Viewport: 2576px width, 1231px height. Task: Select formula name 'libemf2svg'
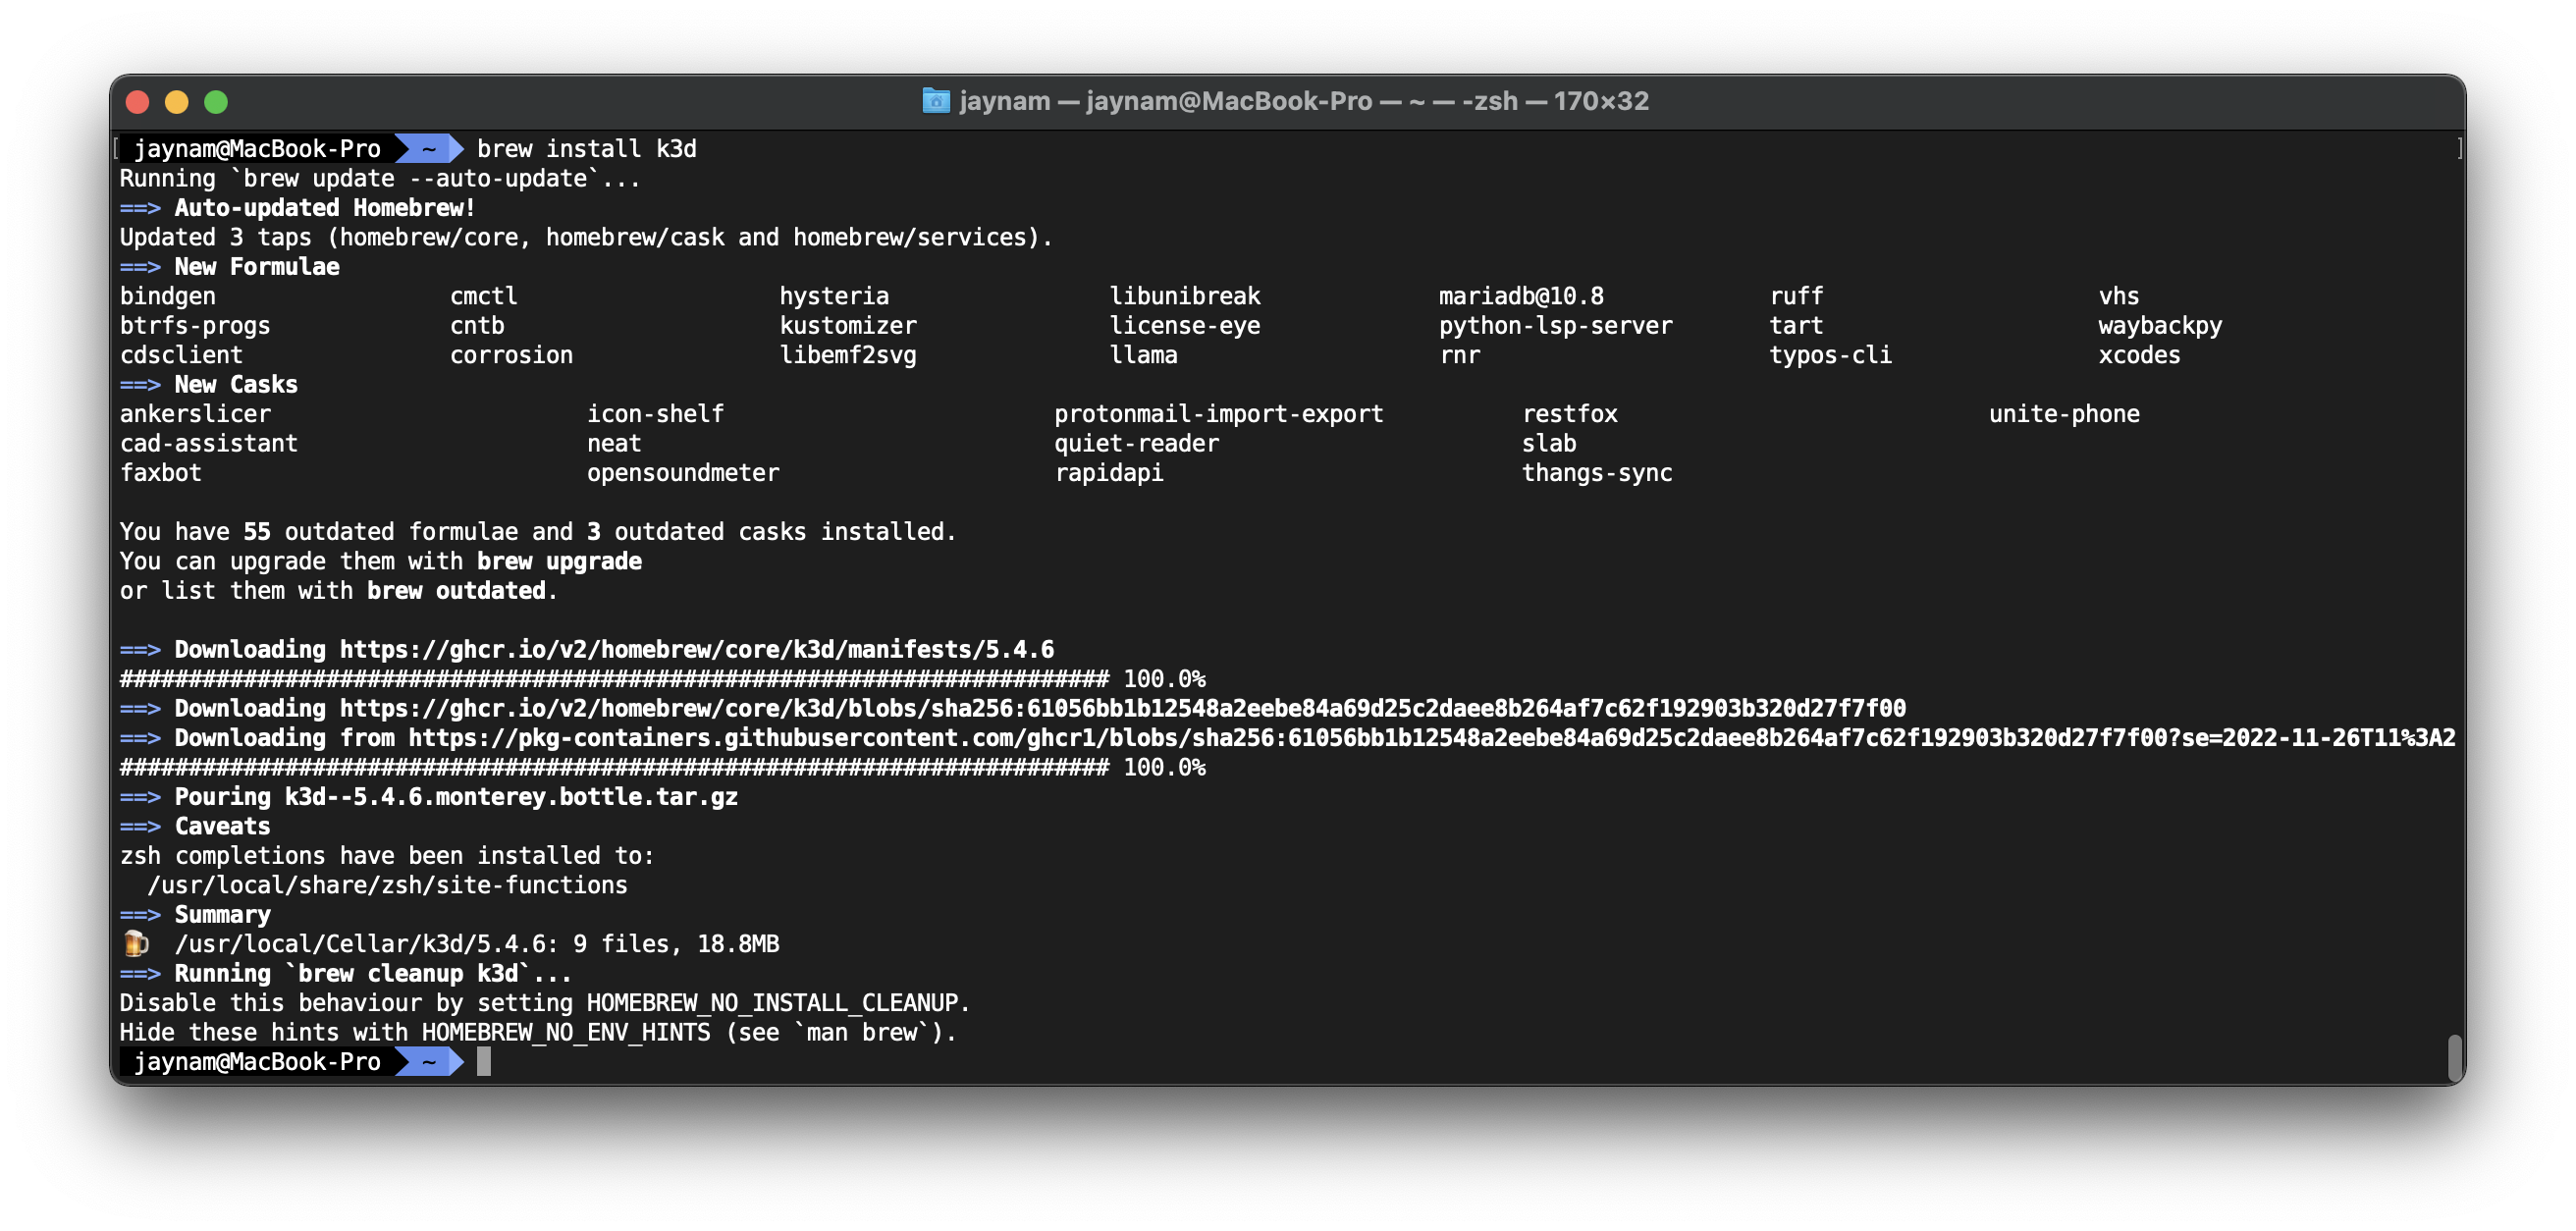pyautogui.click(x=848, y=355)
